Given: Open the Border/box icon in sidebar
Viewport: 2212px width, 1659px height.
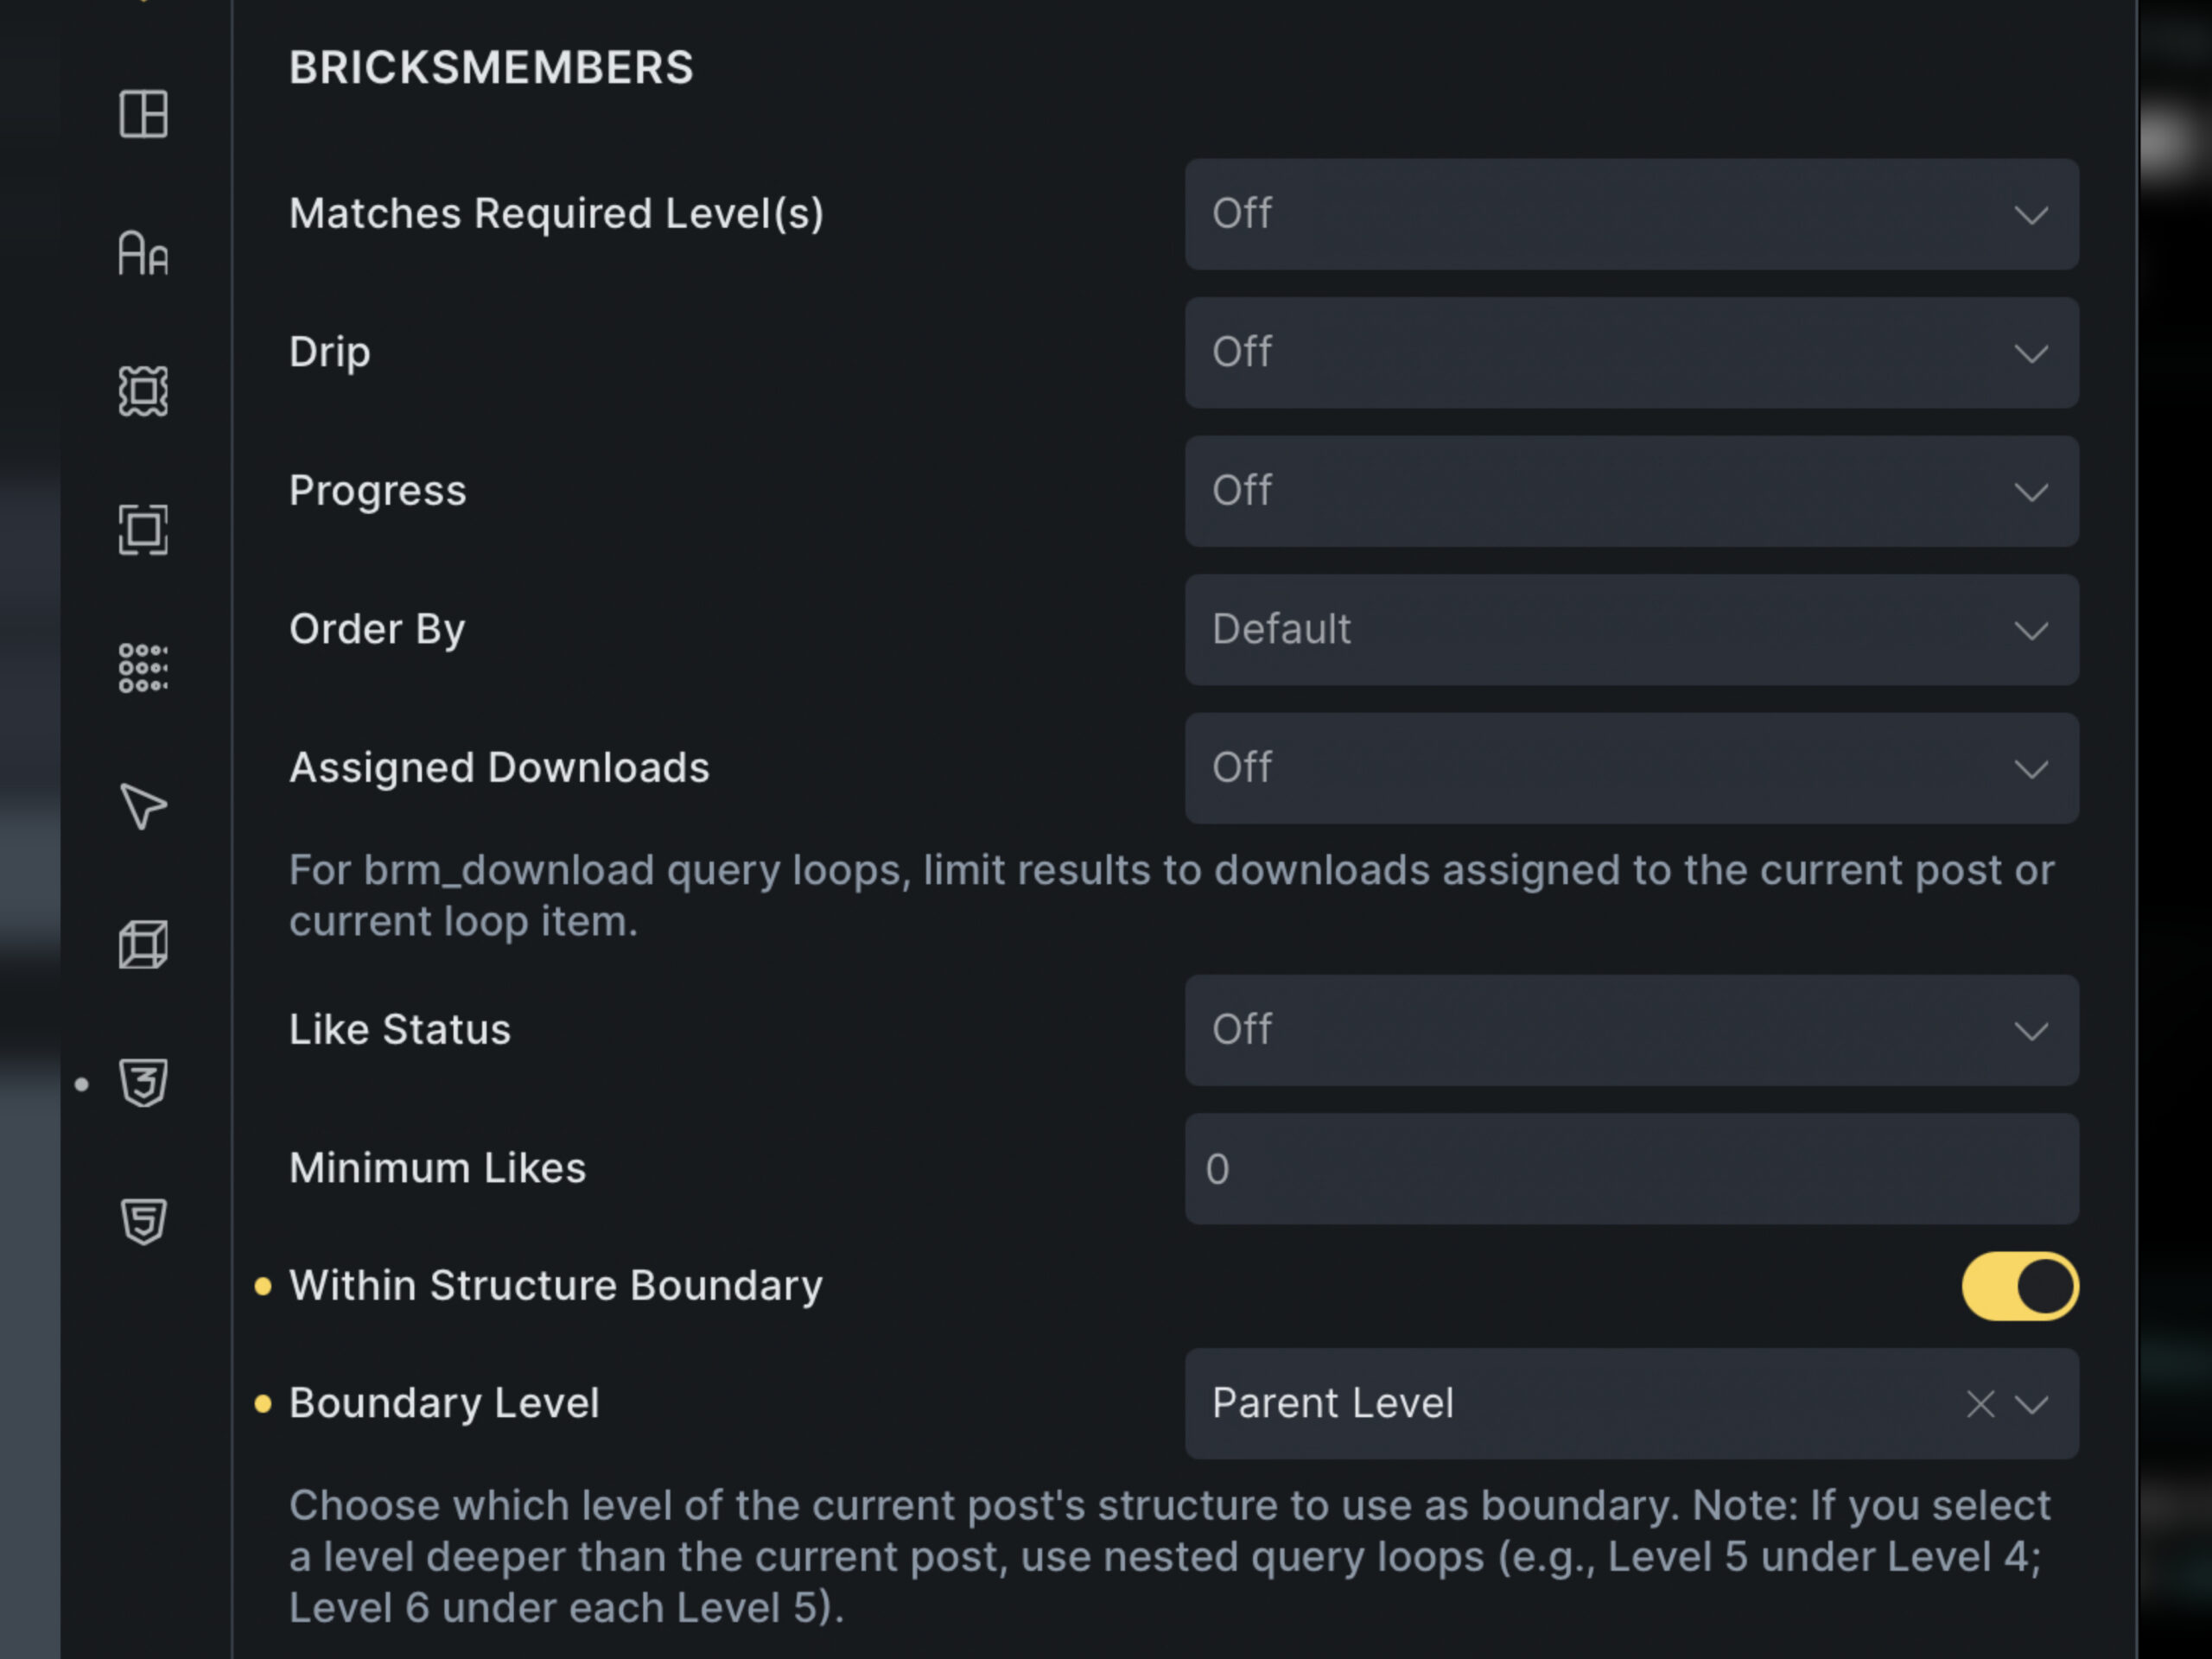Looking at the screenshot, I should (x=143, y=530).
